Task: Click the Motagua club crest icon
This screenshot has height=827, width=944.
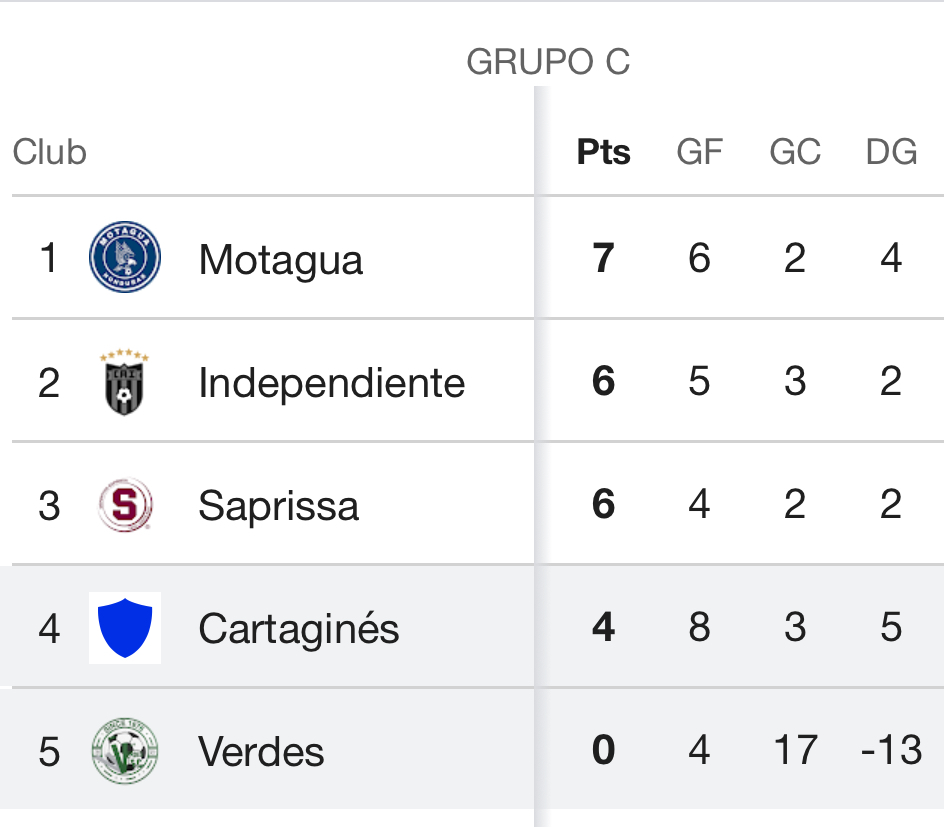Action: pos(125,258)
